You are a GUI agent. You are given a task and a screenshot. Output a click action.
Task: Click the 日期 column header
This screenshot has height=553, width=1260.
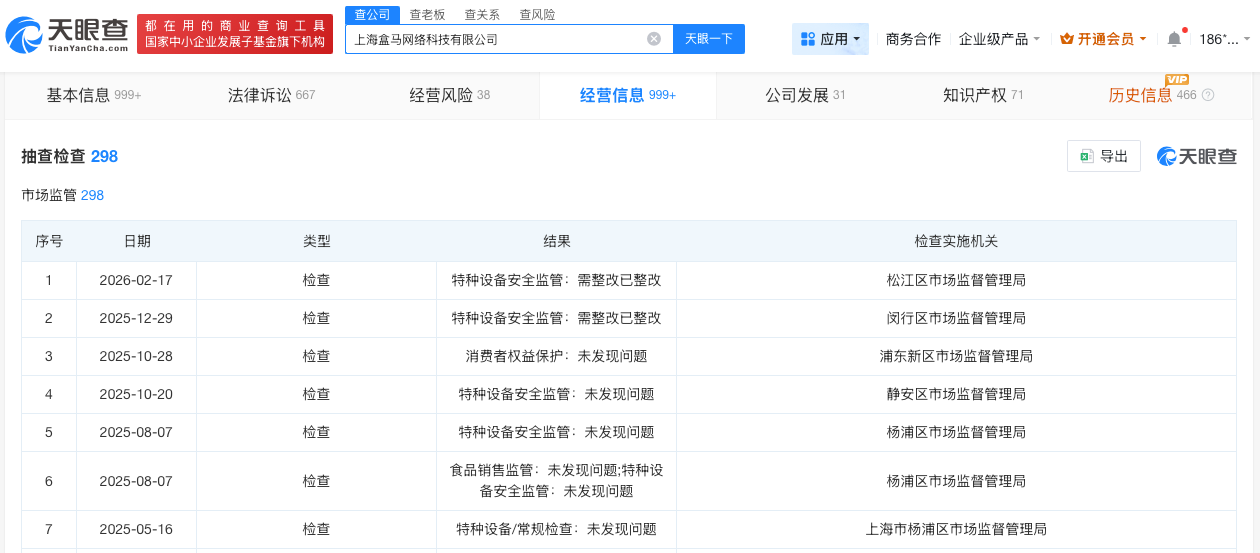(137, 241)
